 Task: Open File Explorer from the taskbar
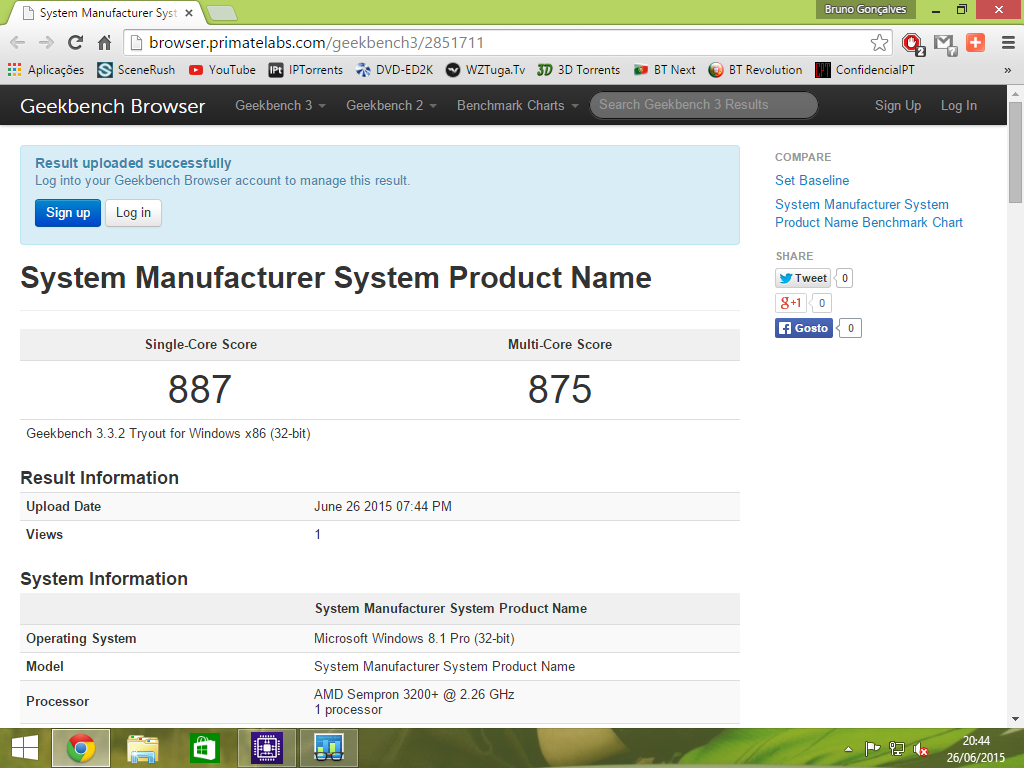pos(142,748)
